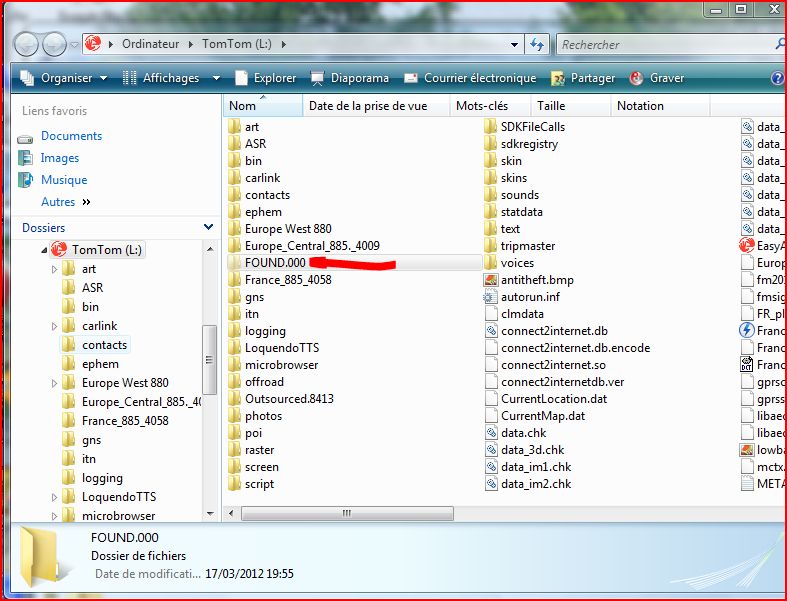Select the SDKFileCalls folder
The height and width of the screenshot is (601, 787).
click(x=533, y=127)
